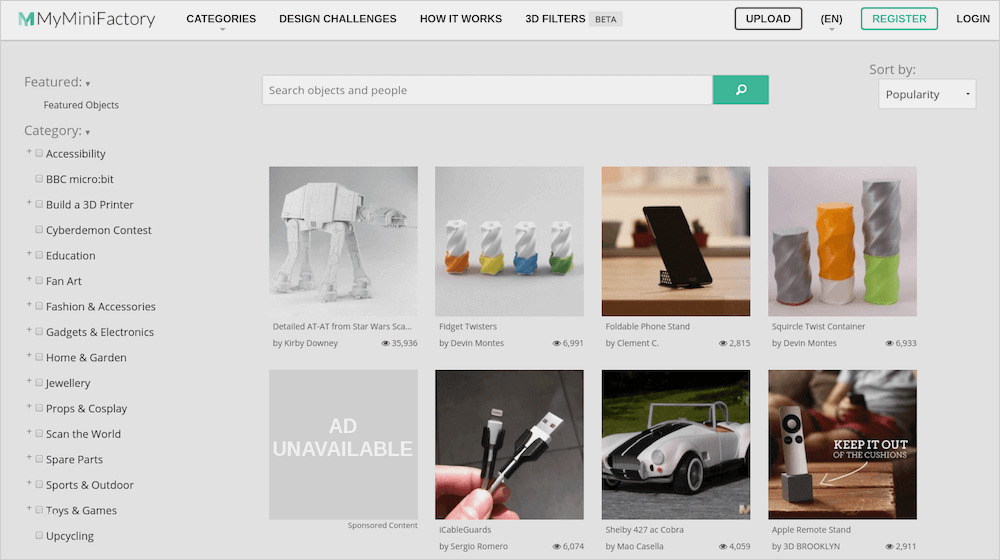Tick the Fan Art category checkbox

[x=39, y=281]
